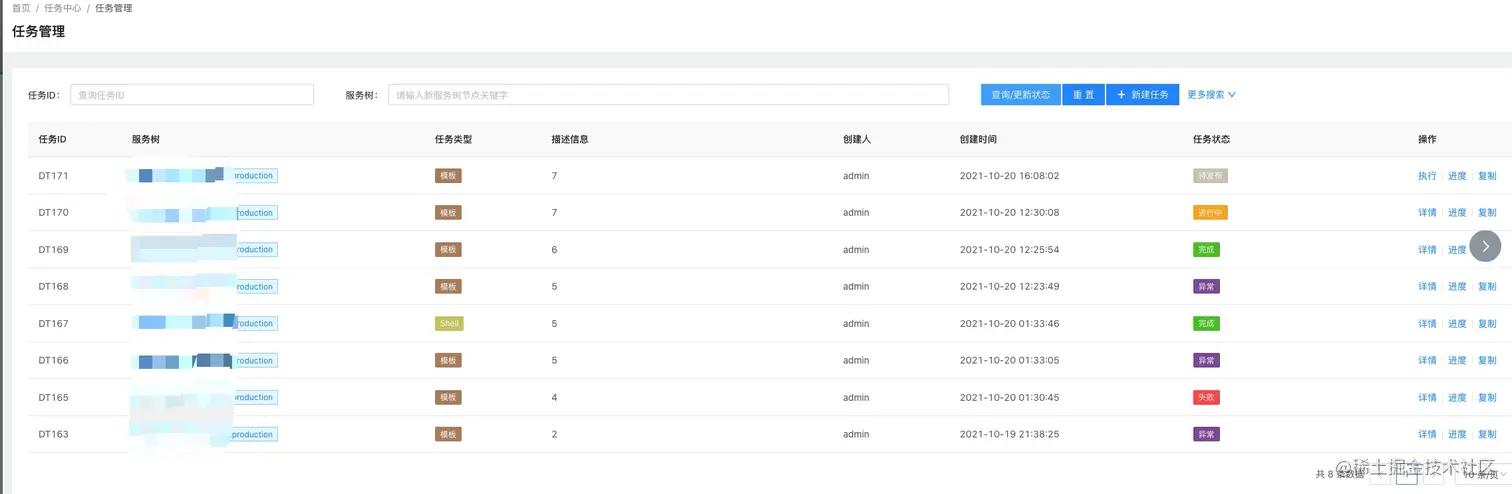This screenshot has height=494, width=1512.
Task: Open 详情 for task DT167
Action: 1427,324
